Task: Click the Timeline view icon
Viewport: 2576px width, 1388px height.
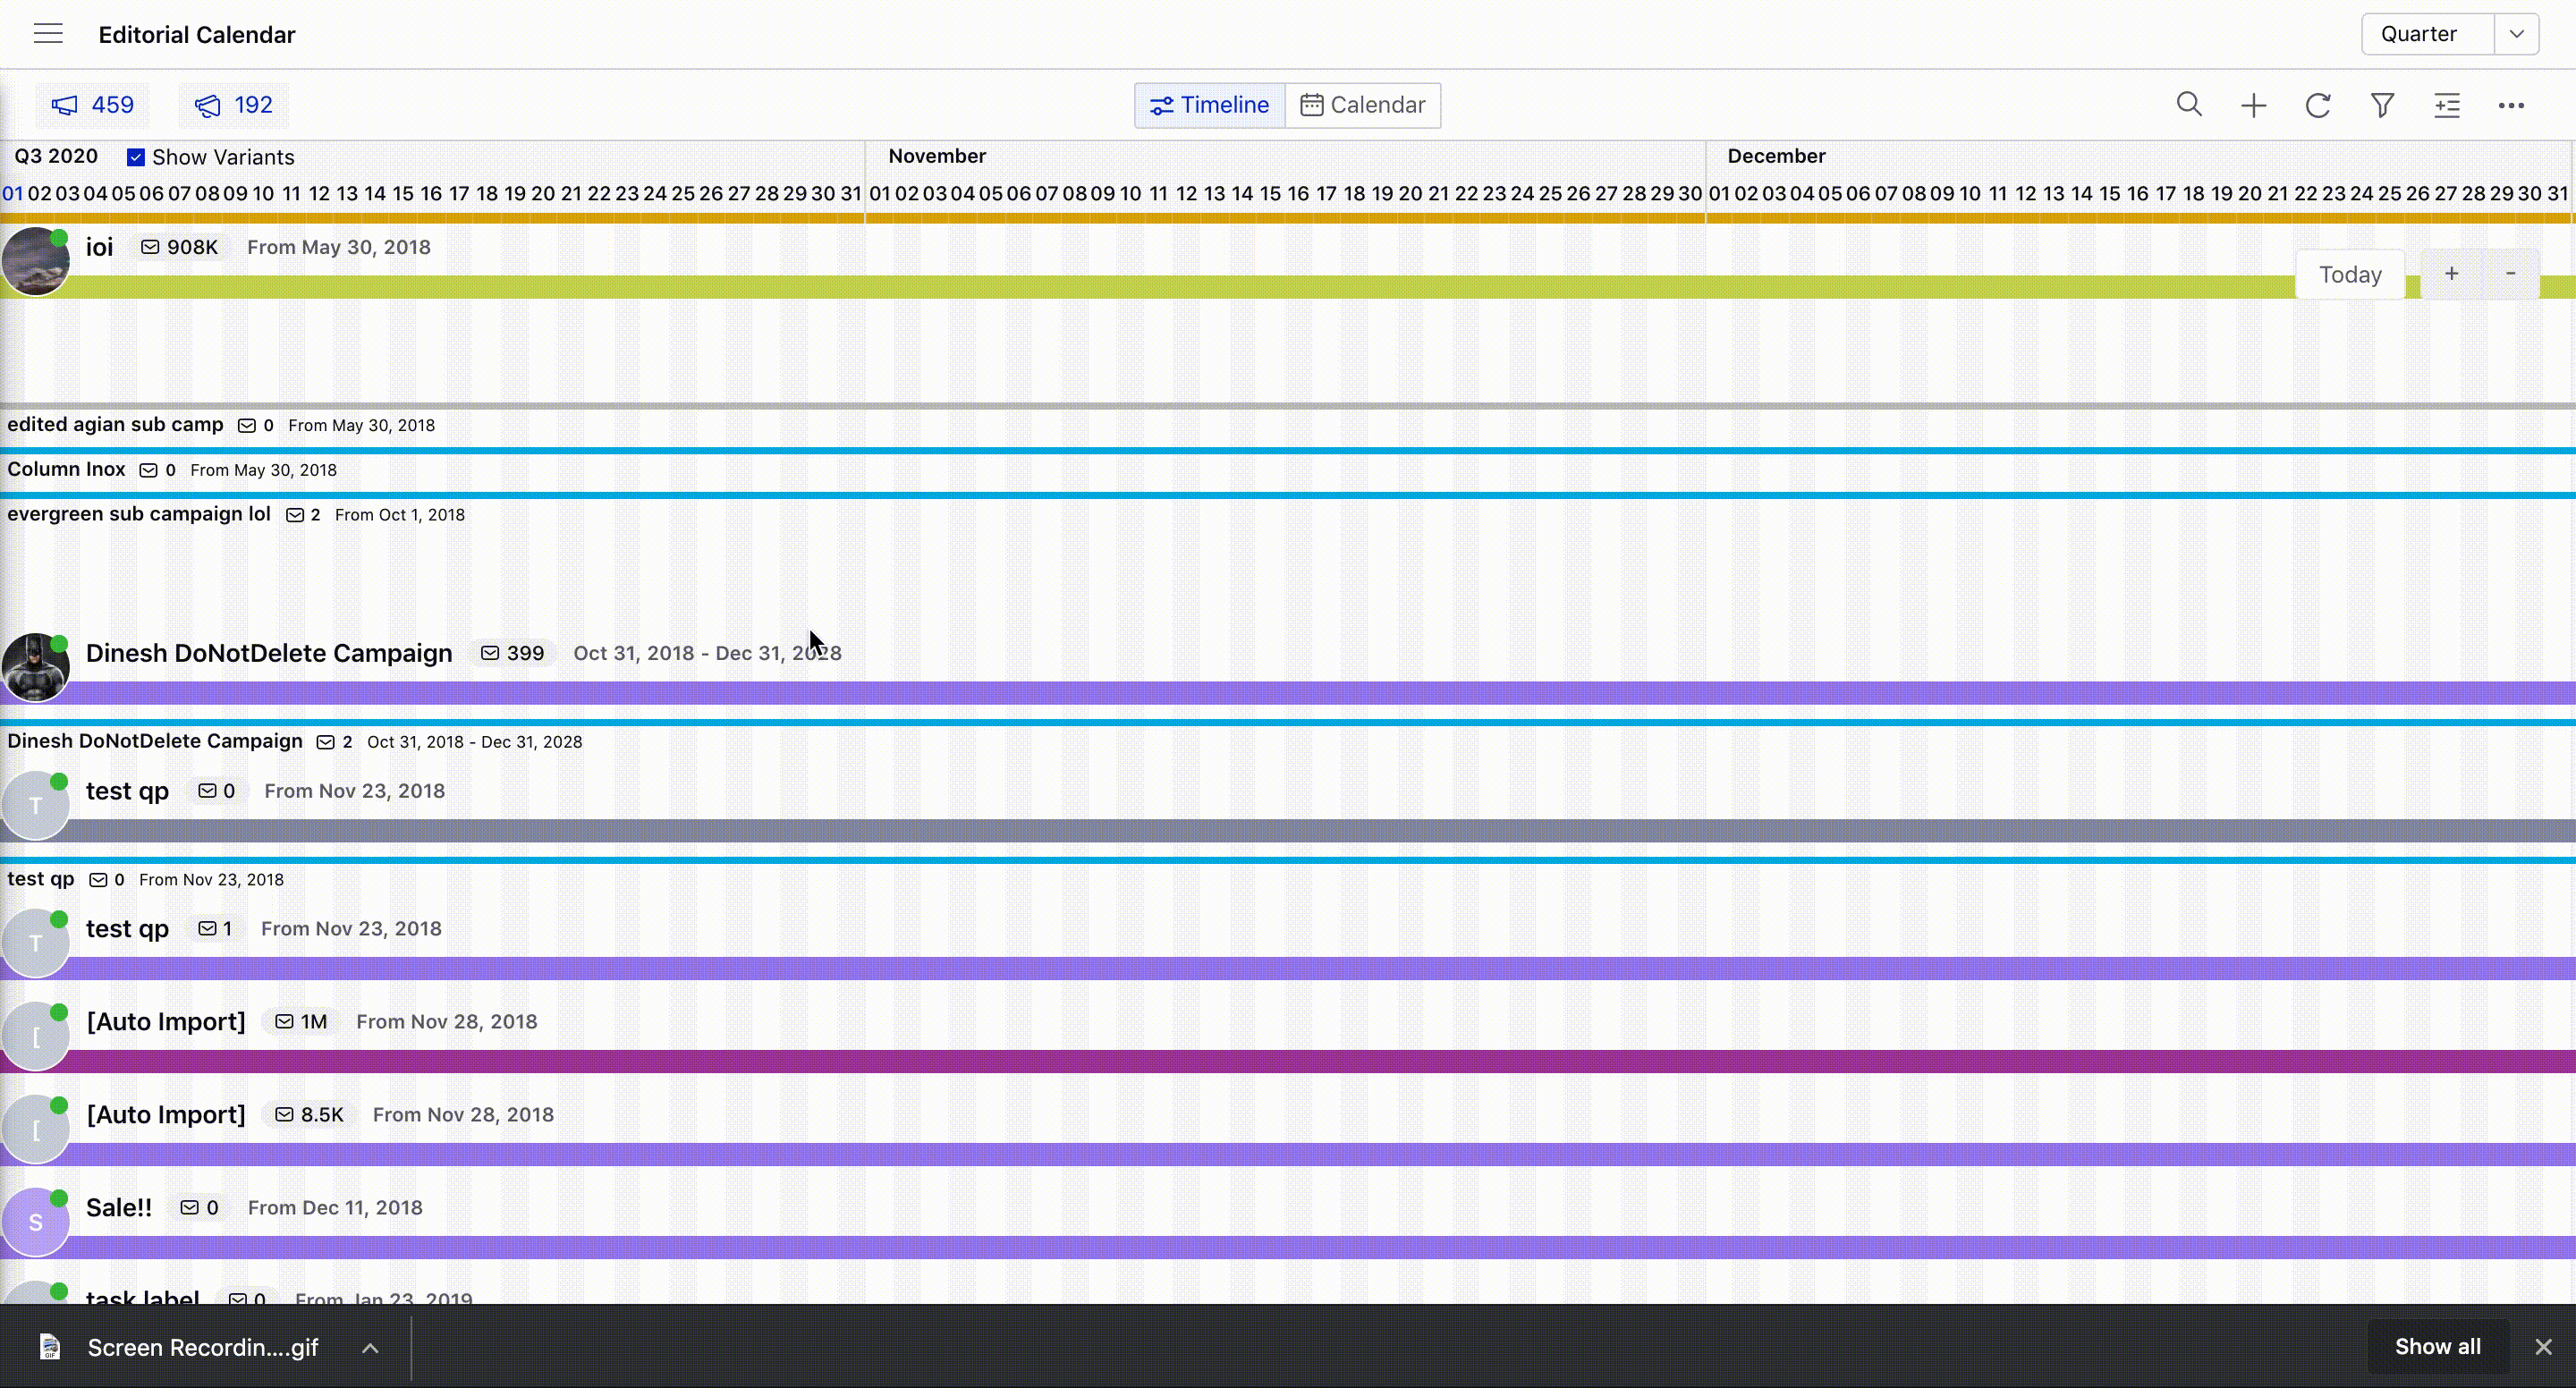Action: (x=1161, y=105)
